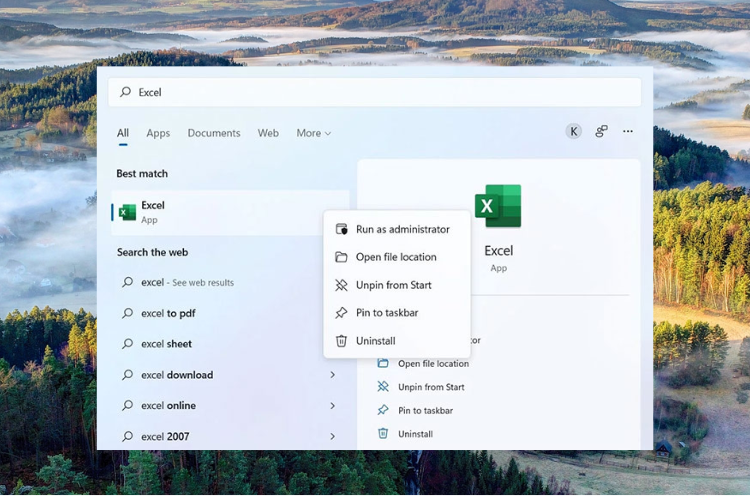The image size is (750, 500).
Task: Click the large Excel logo in preview pane
Action: [x=498, y=206]
